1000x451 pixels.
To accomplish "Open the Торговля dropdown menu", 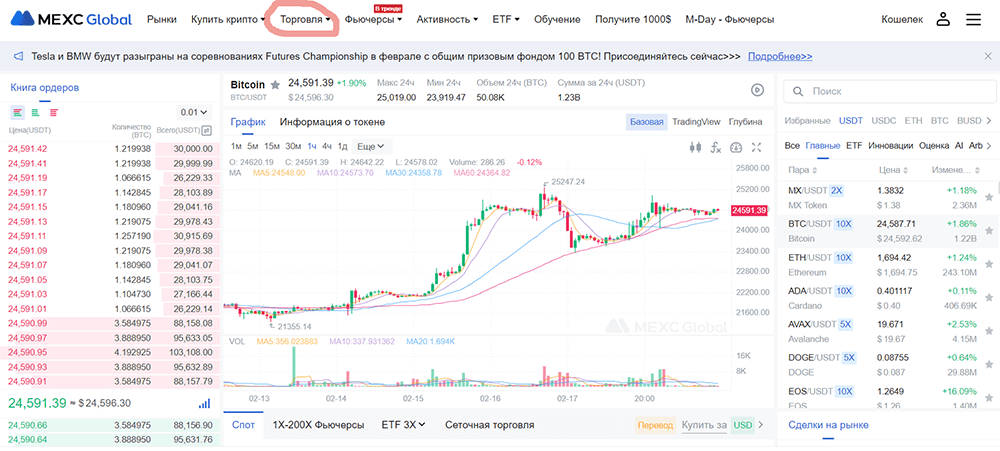I will pos(305,19).
